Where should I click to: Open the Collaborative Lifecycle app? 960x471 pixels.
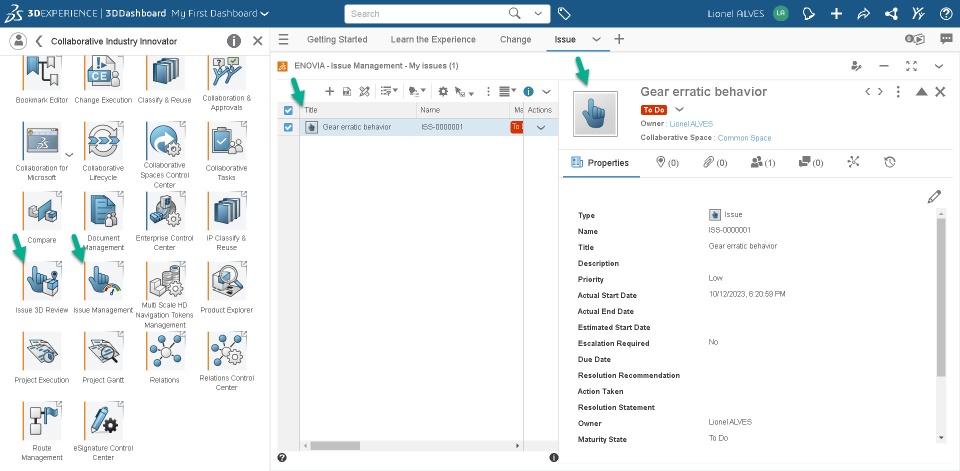coord(103,141)
